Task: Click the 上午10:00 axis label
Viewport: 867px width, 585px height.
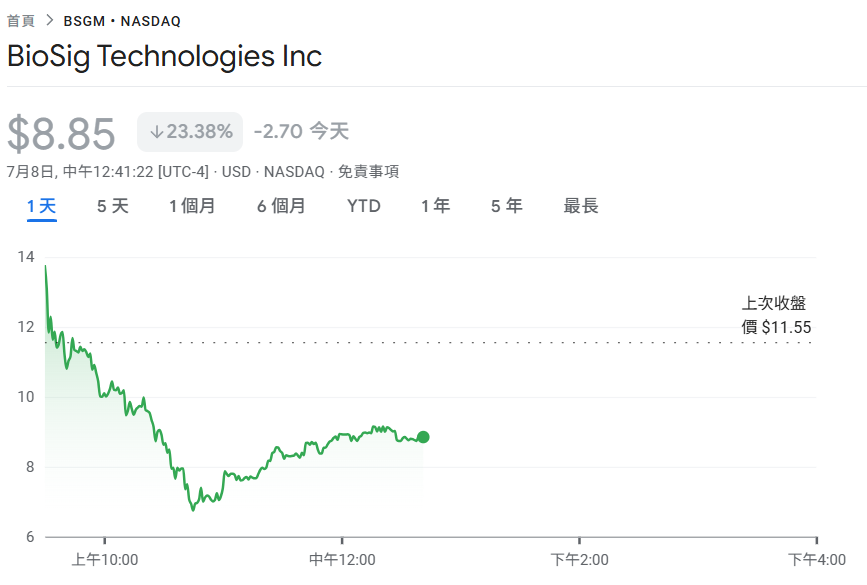Action: (x=104, y=560)
